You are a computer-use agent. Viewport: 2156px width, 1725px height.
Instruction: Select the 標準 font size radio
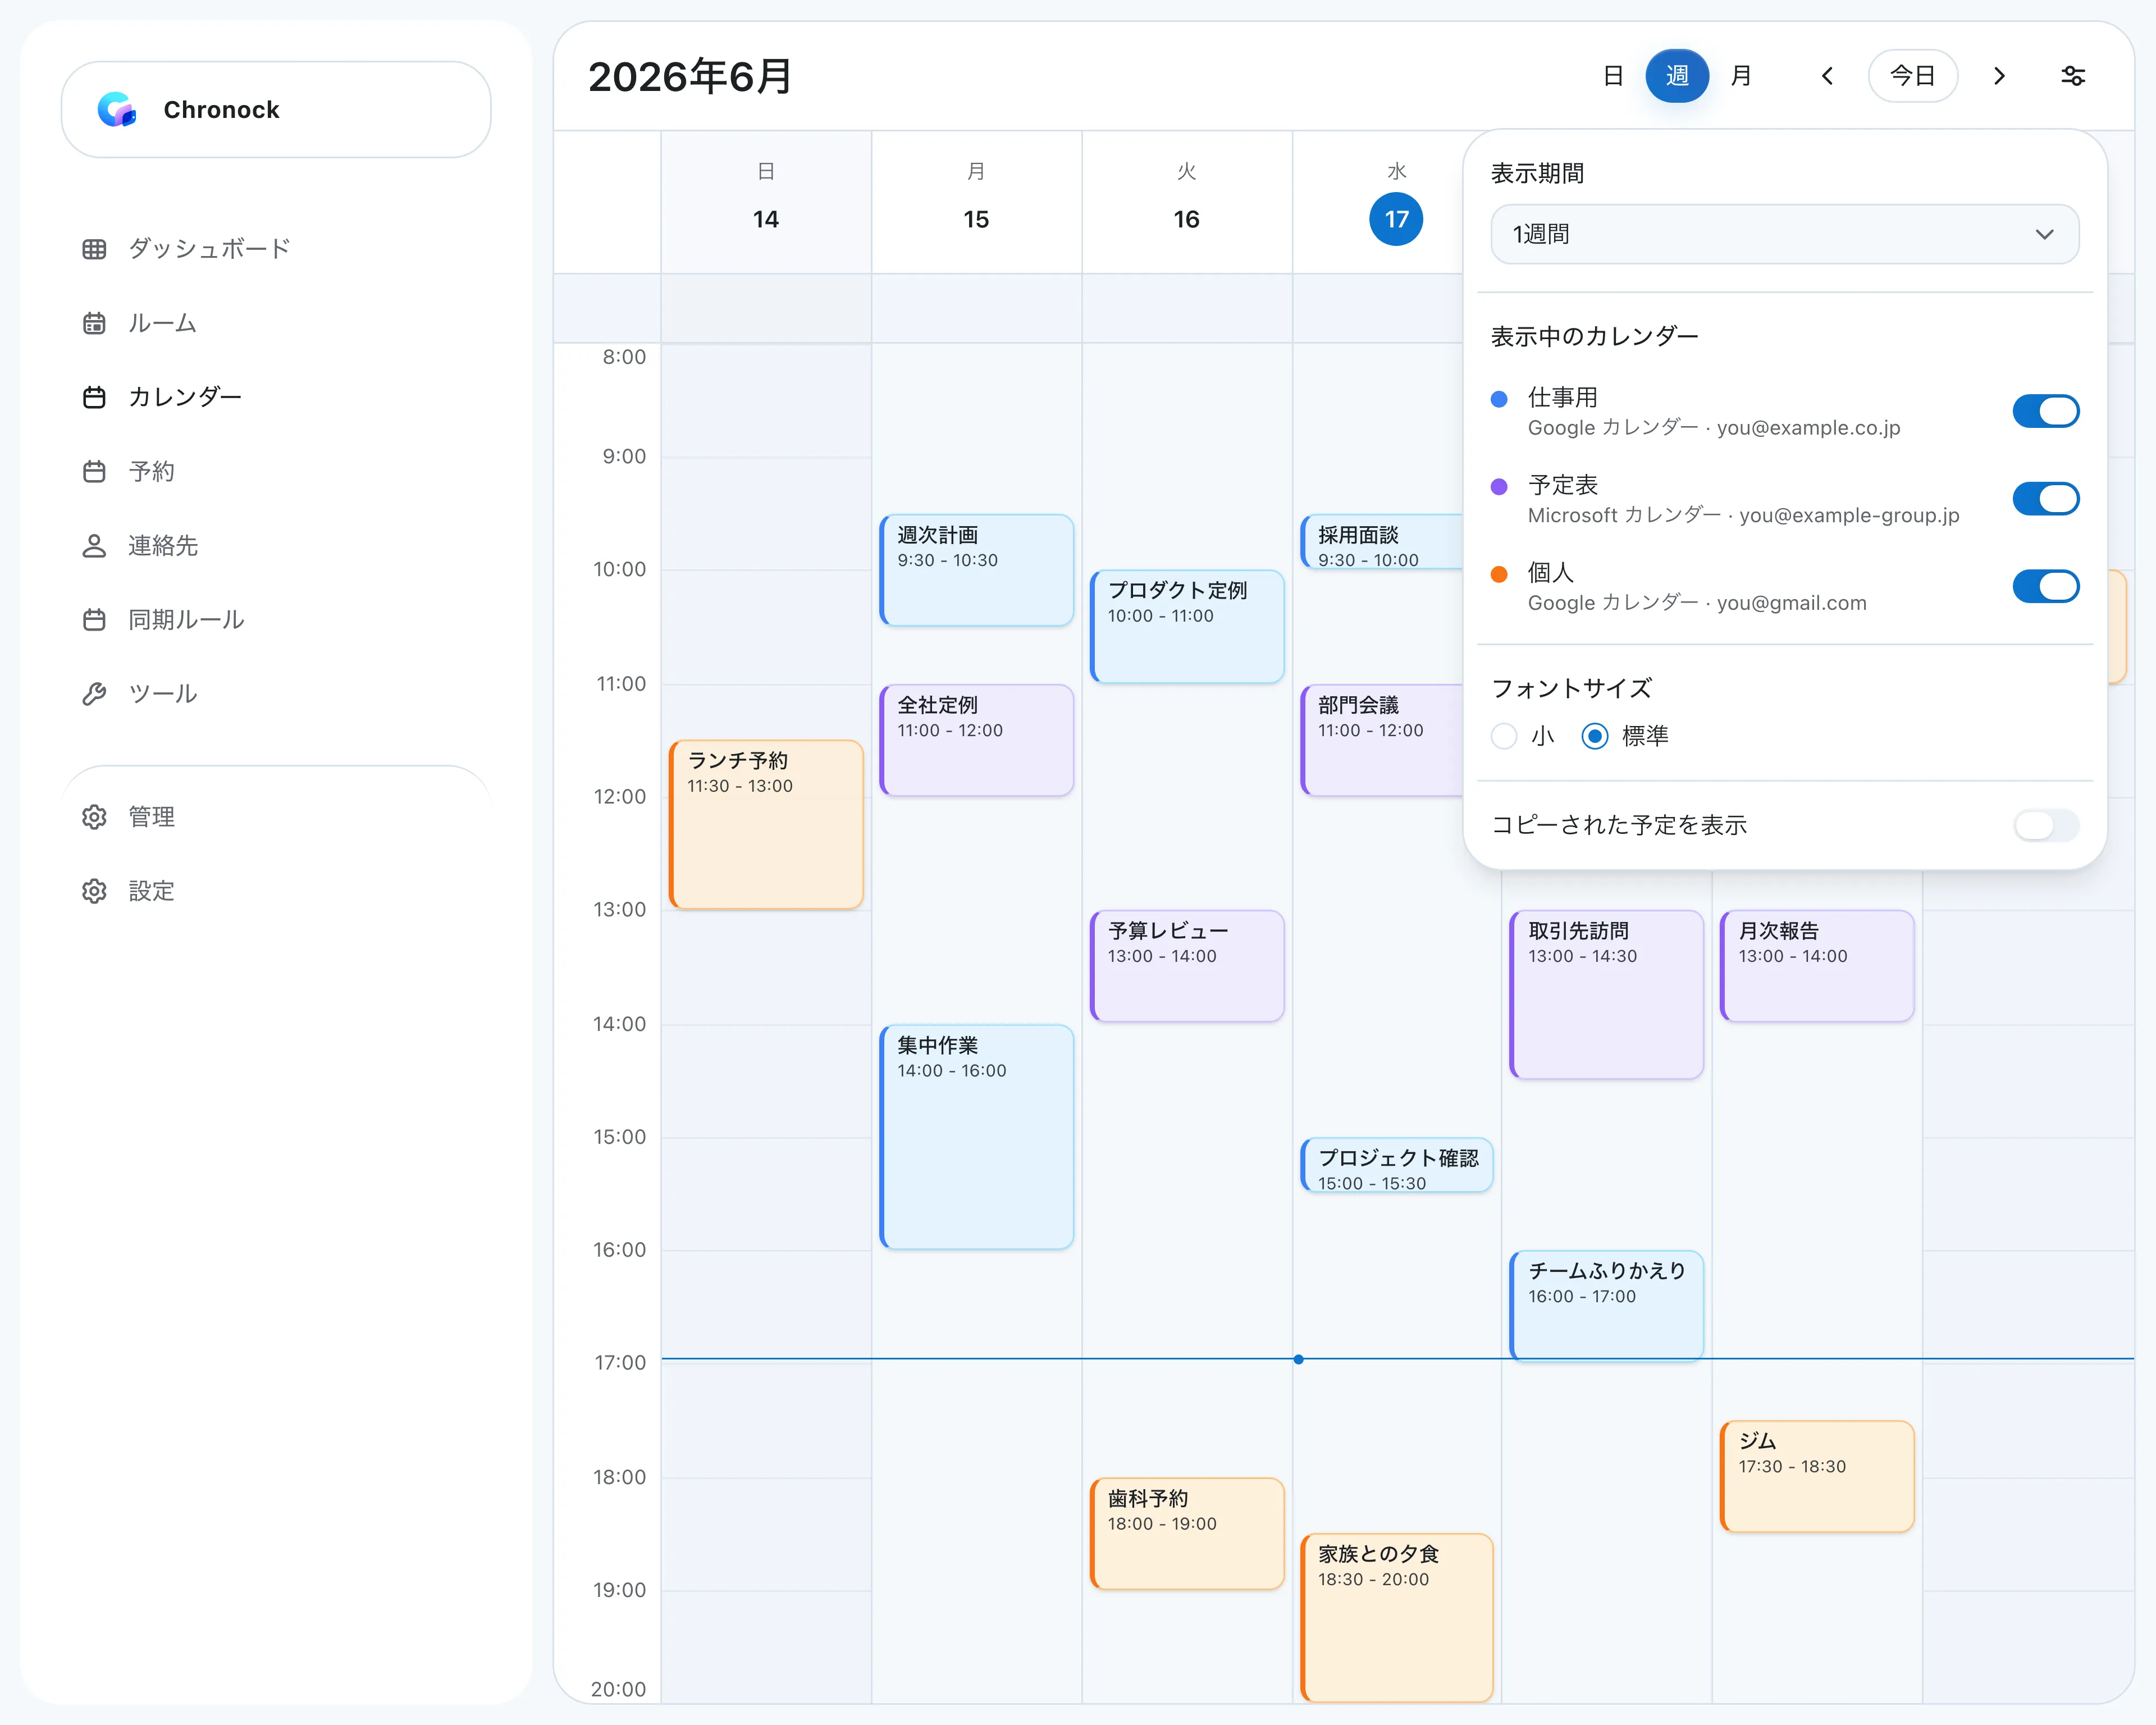1595,737
